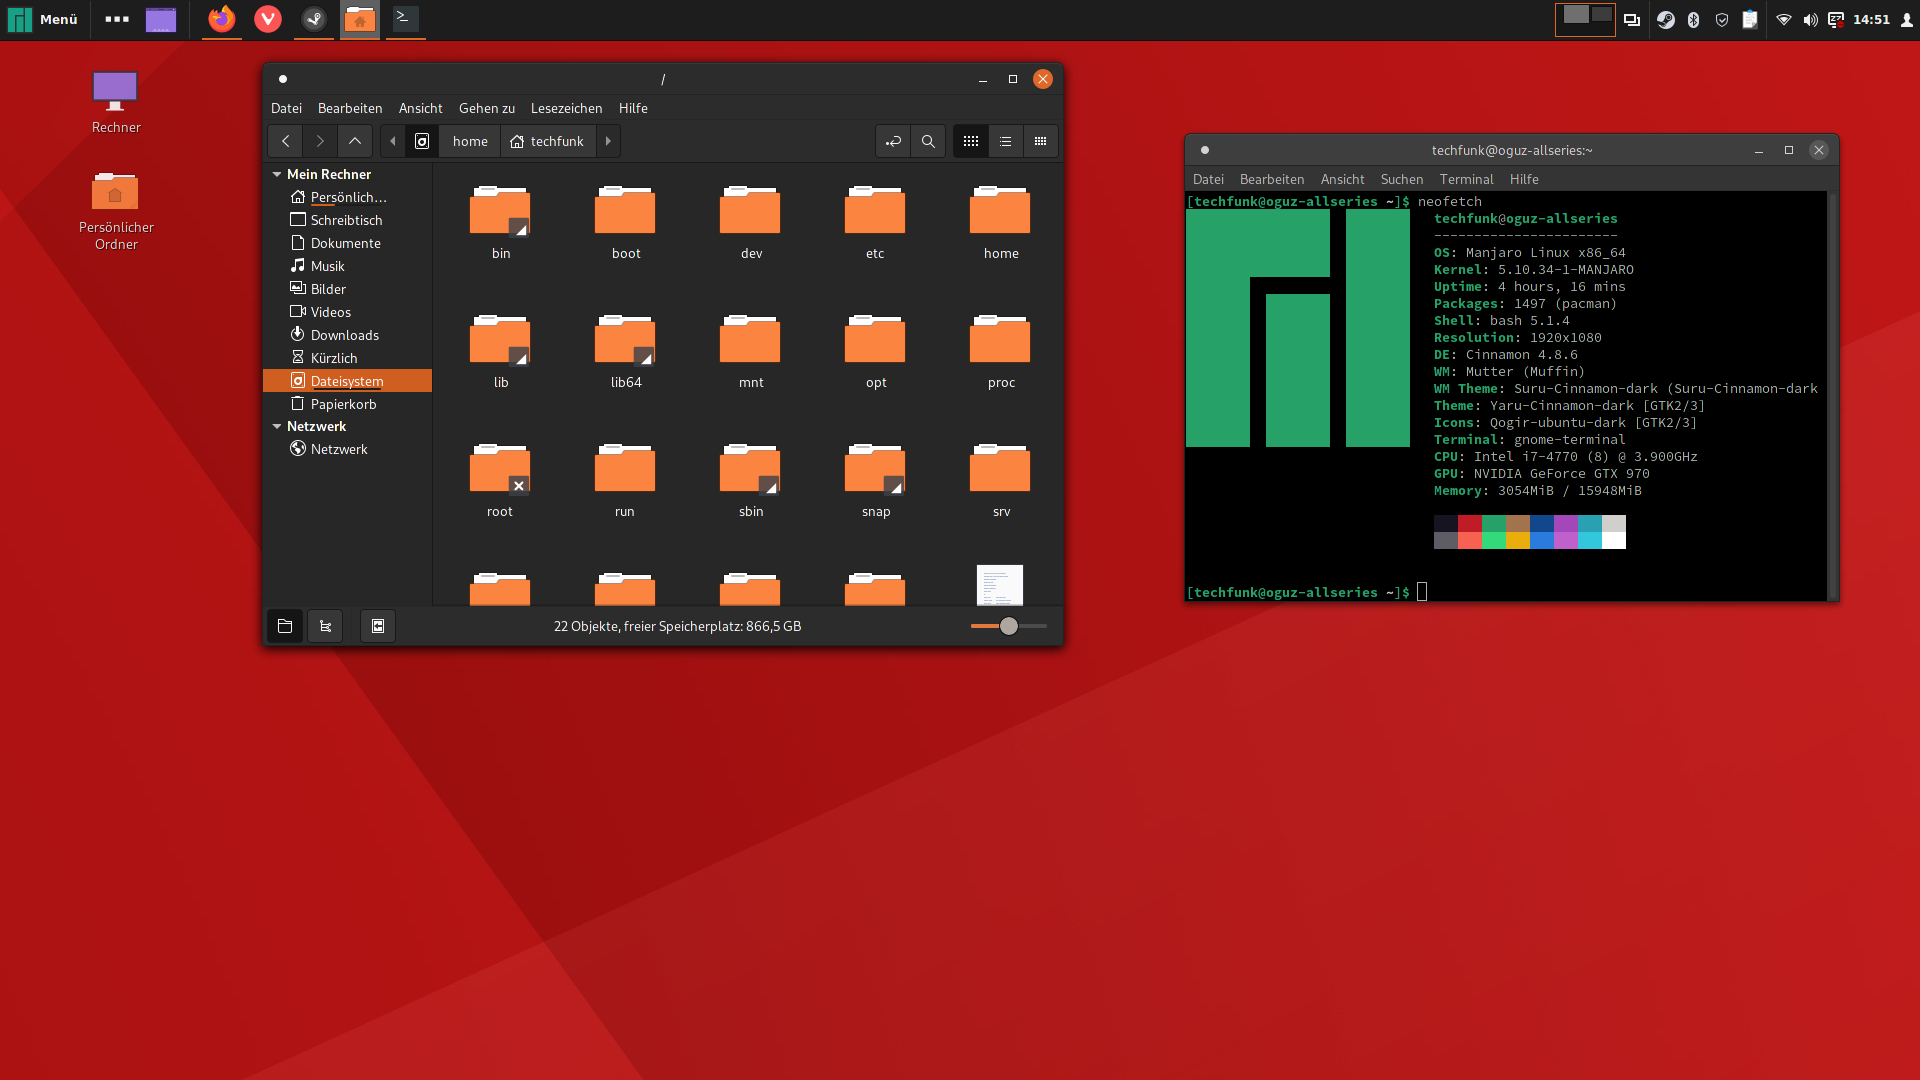This screenshot has width=1920, height=1080.
Task: Open the Datei menu in file manager
Action: pos(286,108)
